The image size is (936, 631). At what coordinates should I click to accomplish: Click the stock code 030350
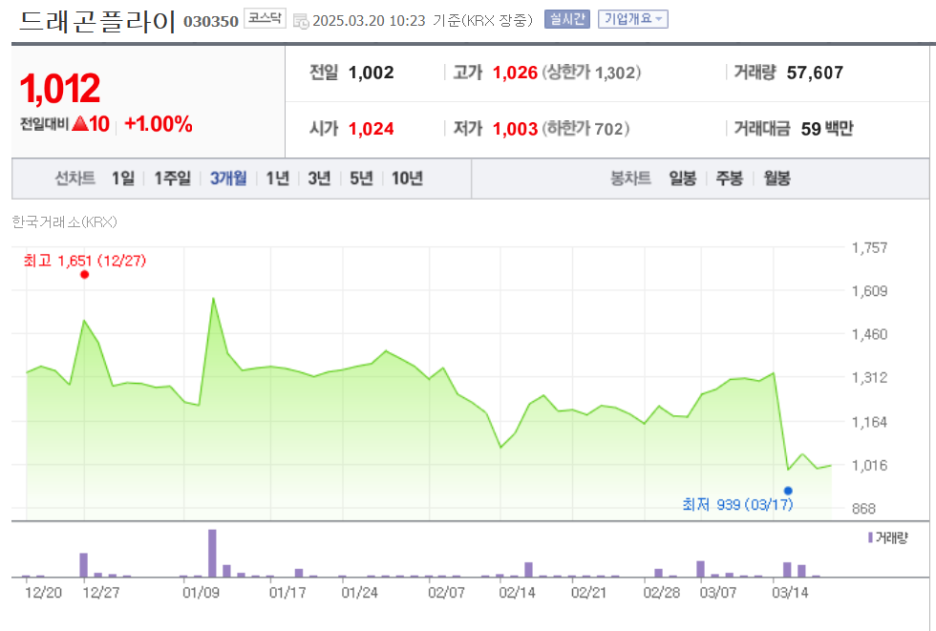pyautogui.click(x=211, y=21)
